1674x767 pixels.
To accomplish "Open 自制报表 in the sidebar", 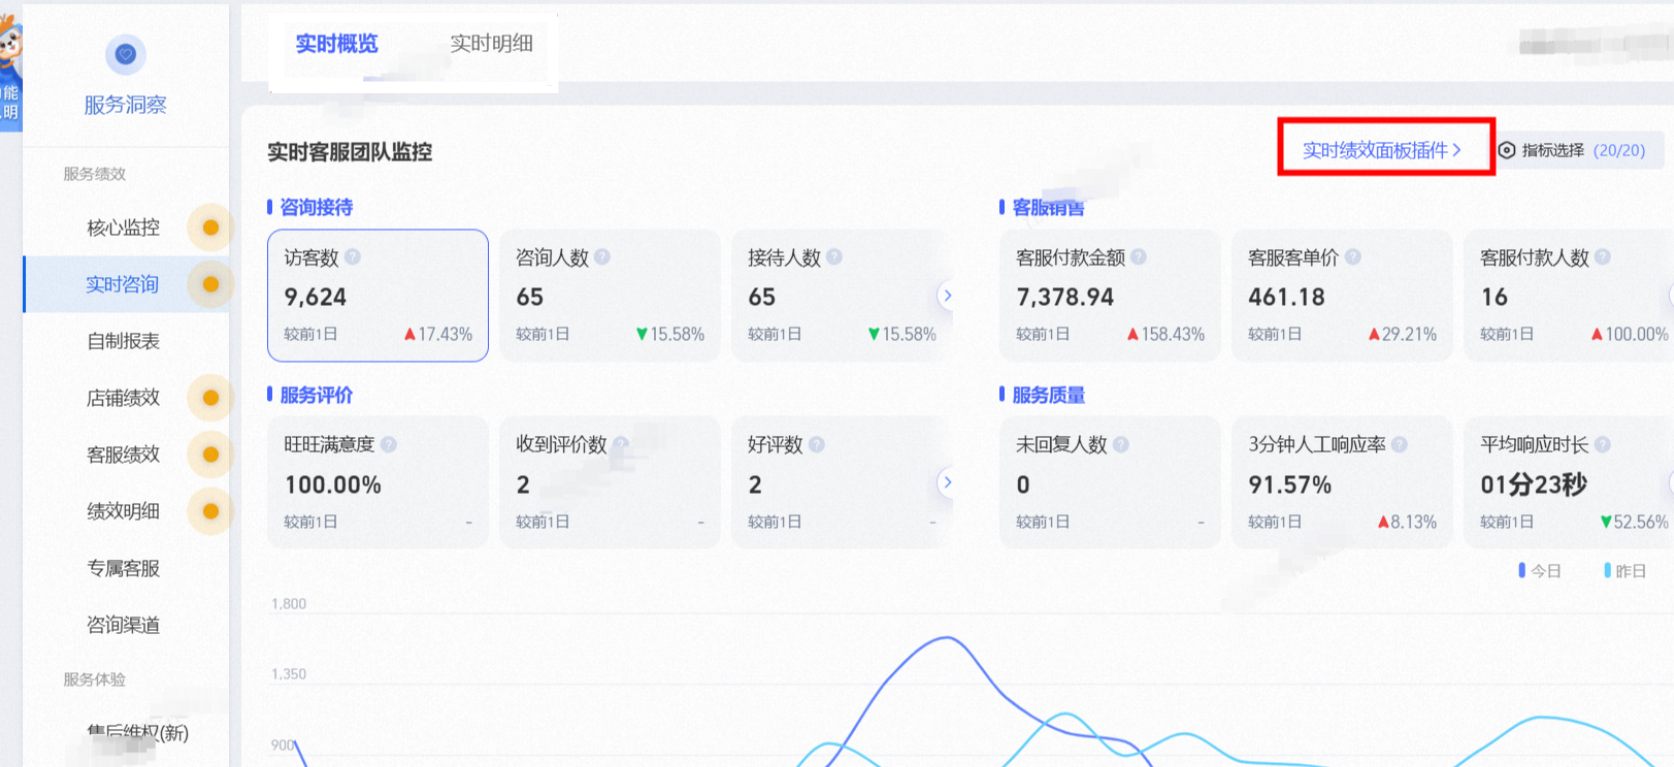I will pyautogui.click(x=123, y=341).
